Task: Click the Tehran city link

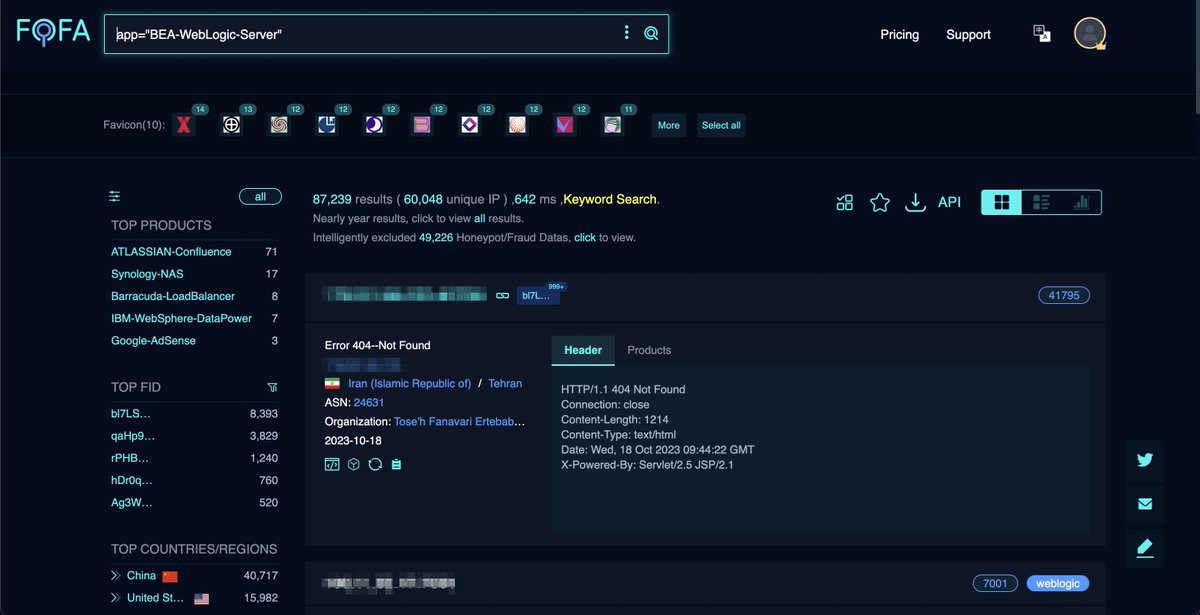Action: (505, 383)
